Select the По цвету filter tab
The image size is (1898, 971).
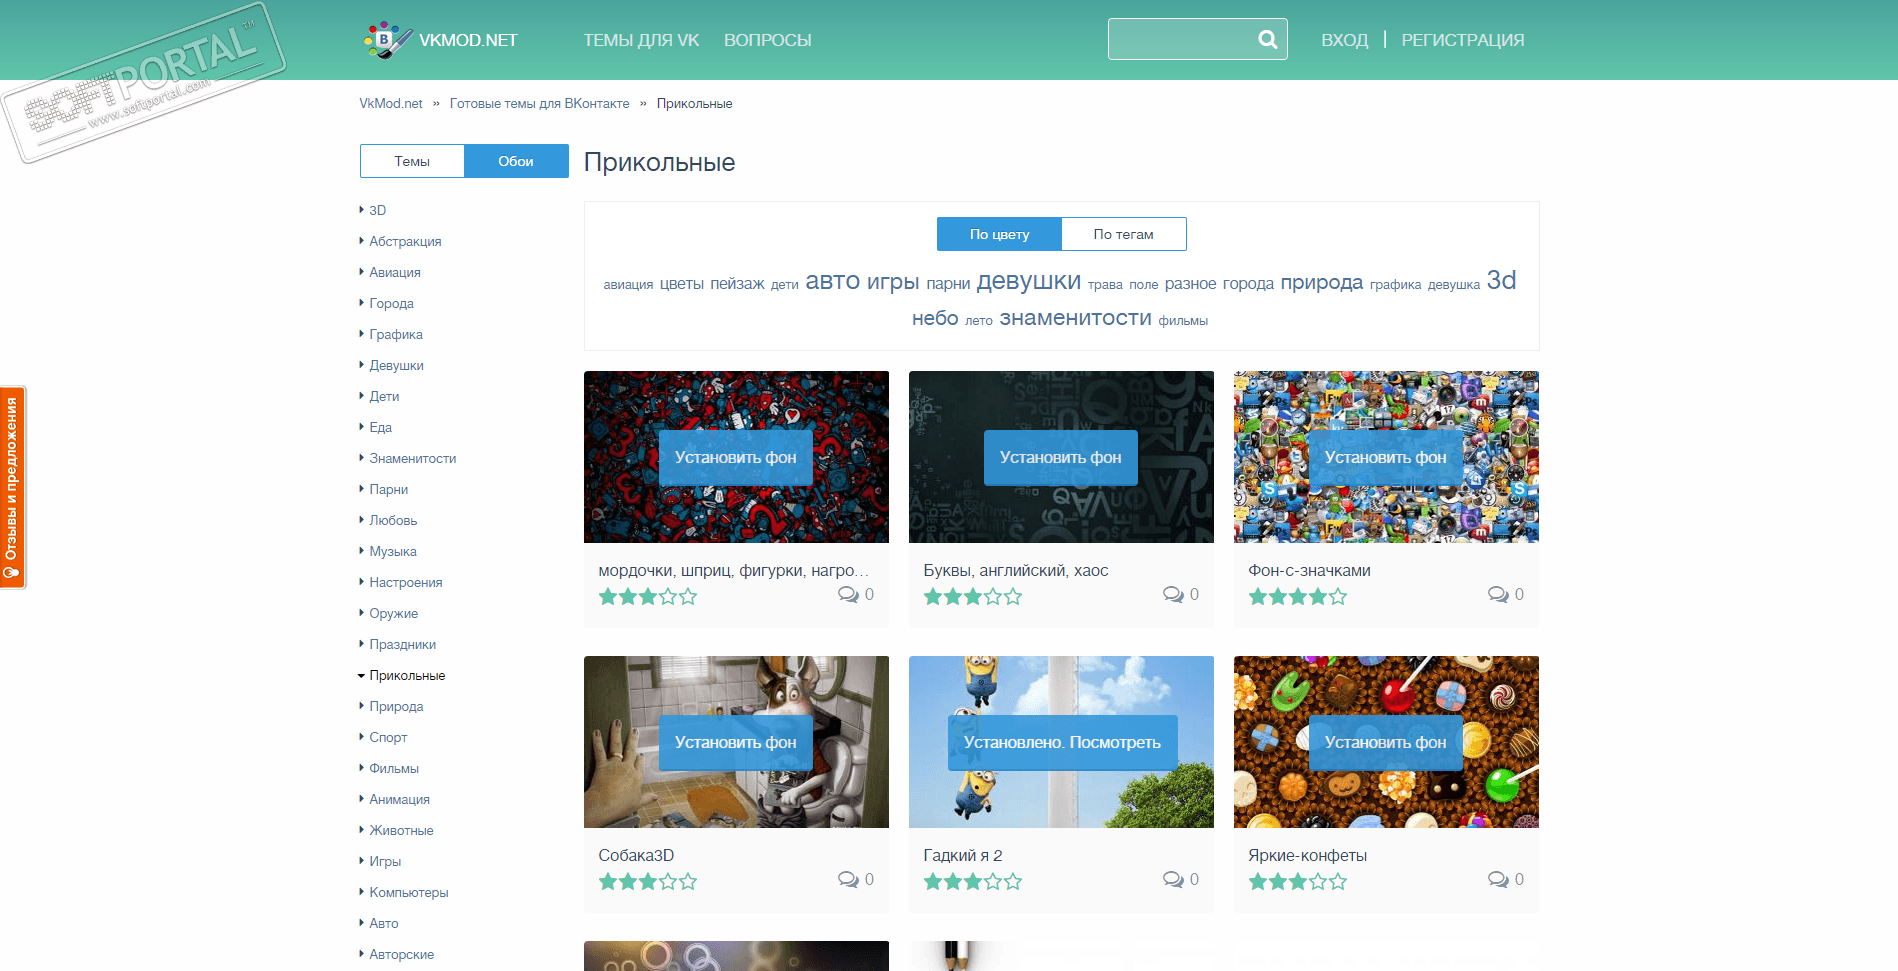tap(999, 234)
